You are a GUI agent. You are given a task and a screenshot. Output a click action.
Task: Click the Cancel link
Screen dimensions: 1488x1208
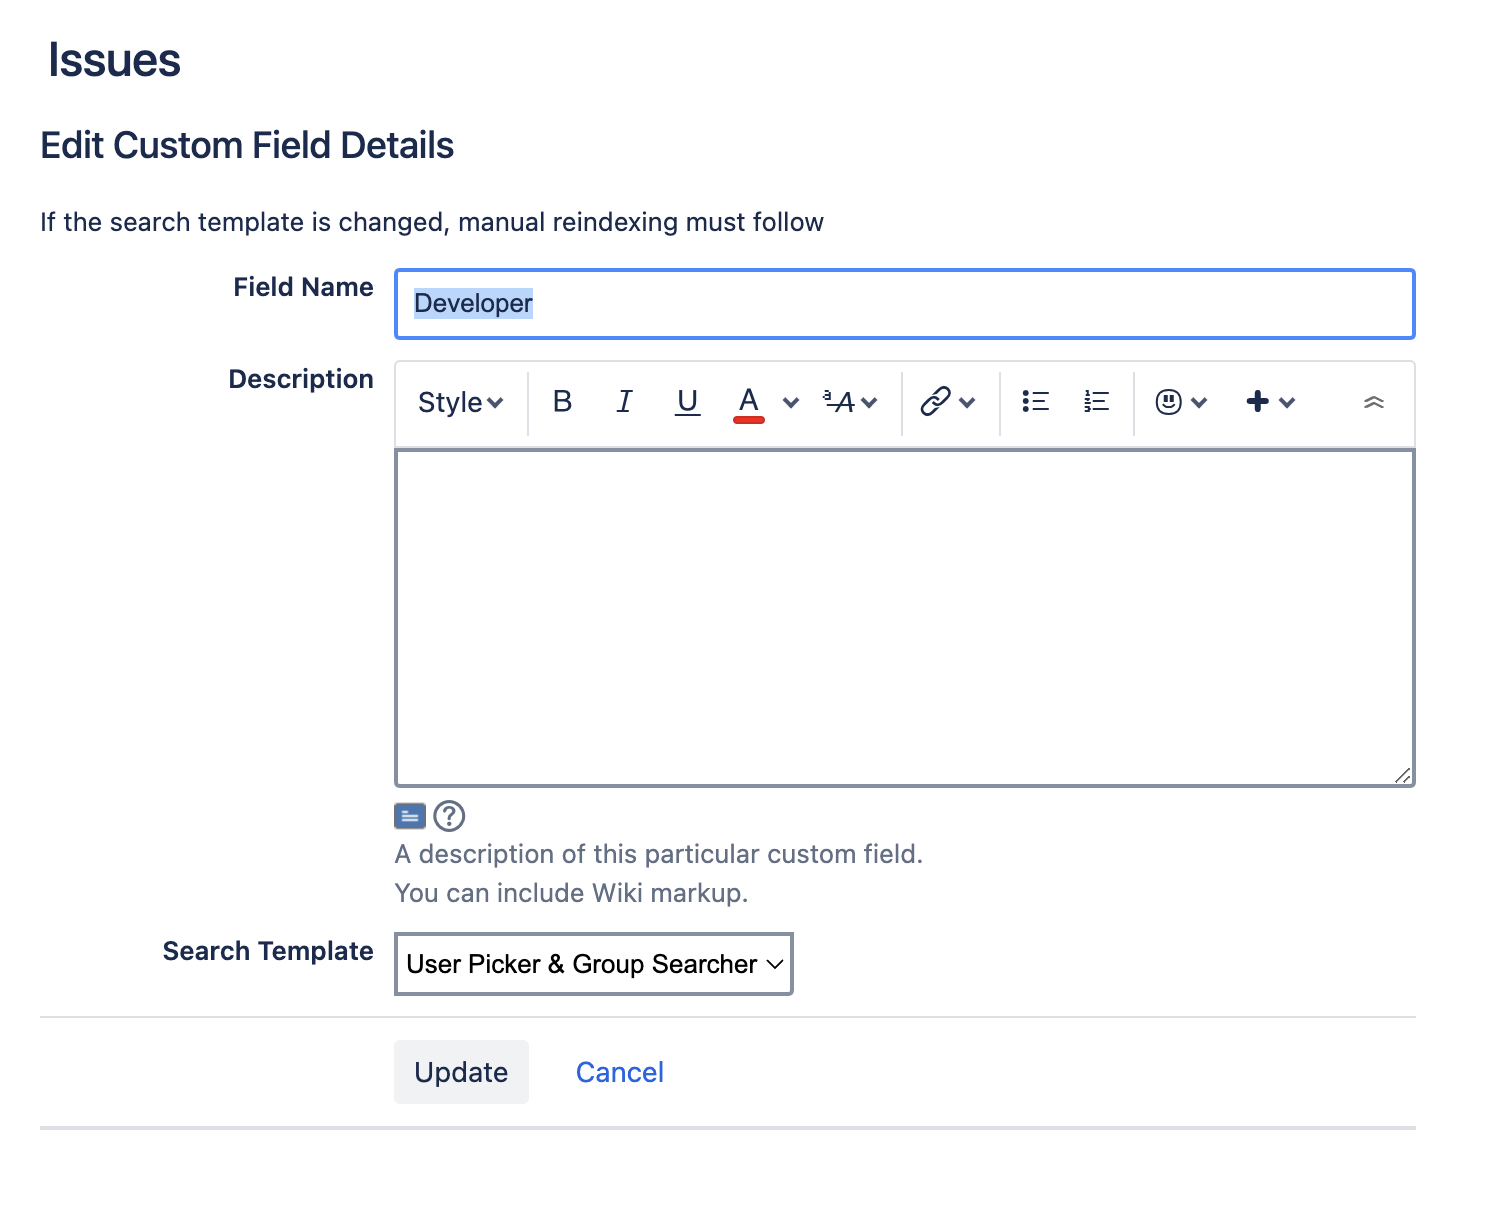click(620, 1072)
